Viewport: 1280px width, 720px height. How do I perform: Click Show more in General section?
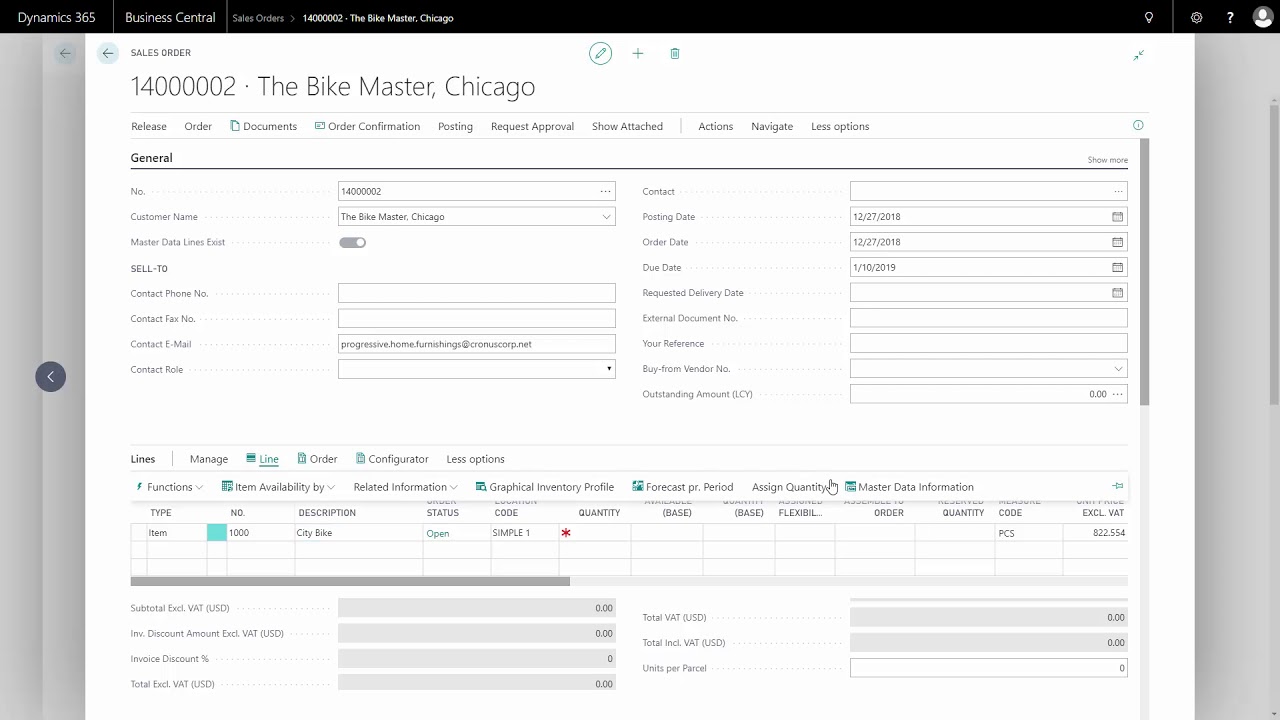[x=1107, y=160]
